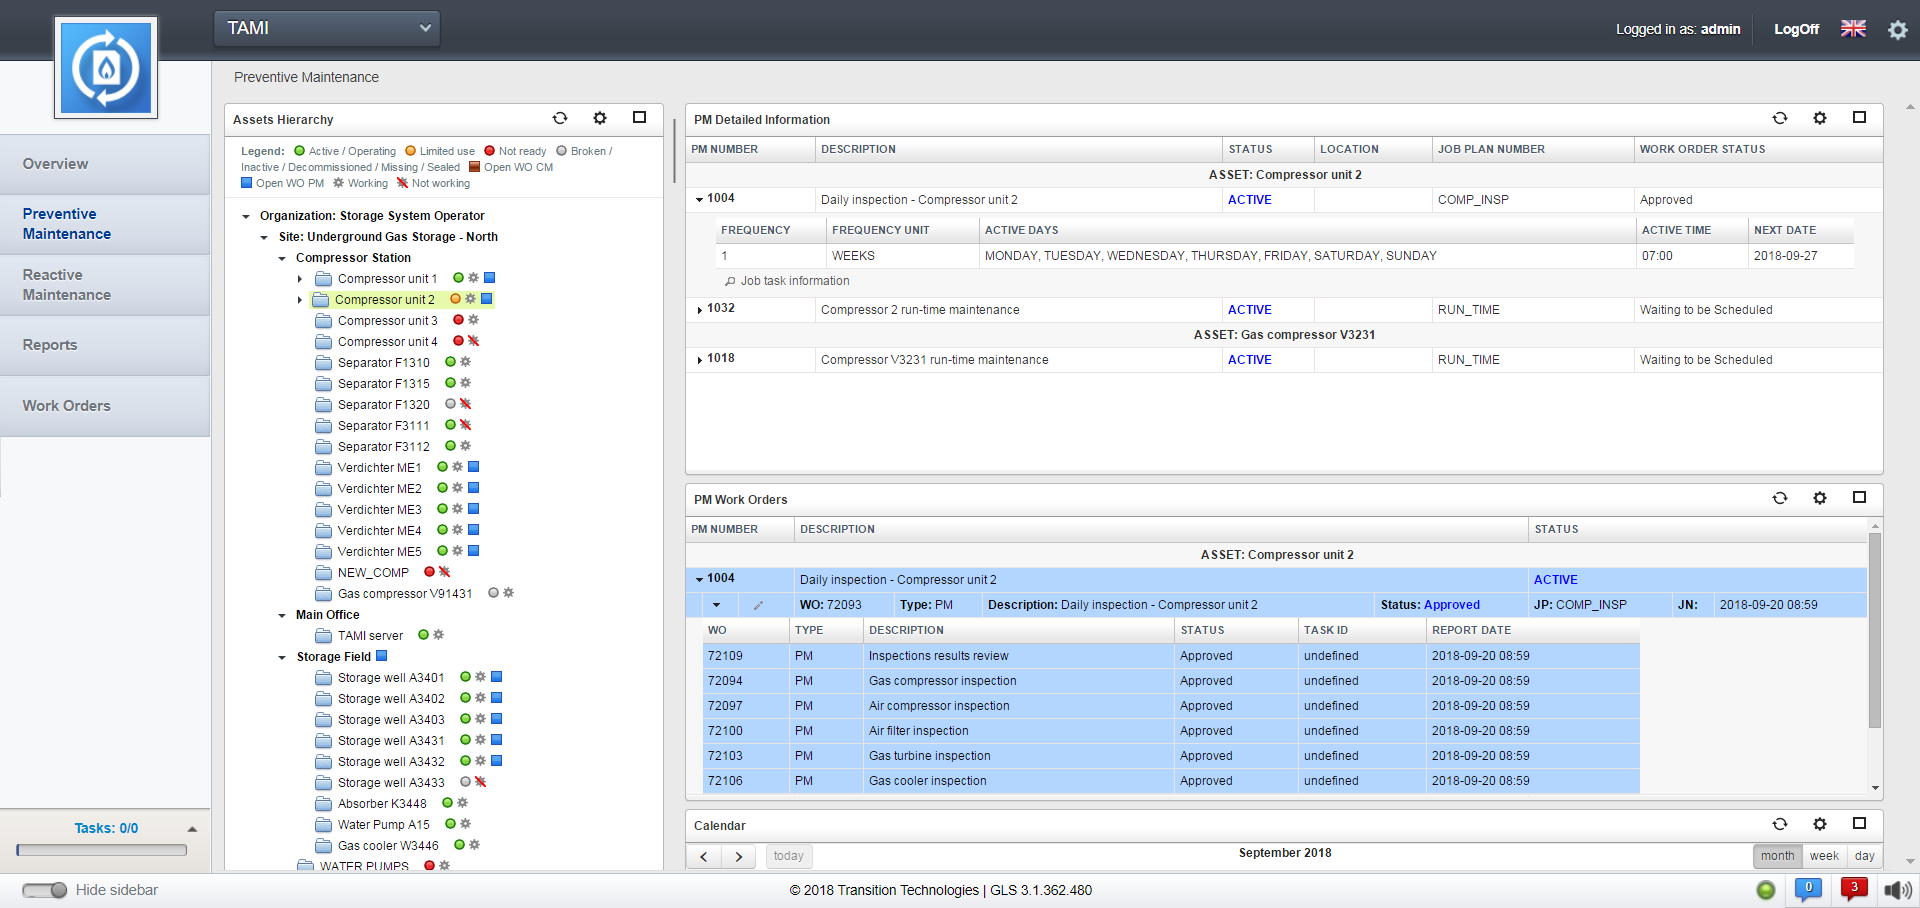Refresh the Assets Hierarchy panel

pos(560,118)
